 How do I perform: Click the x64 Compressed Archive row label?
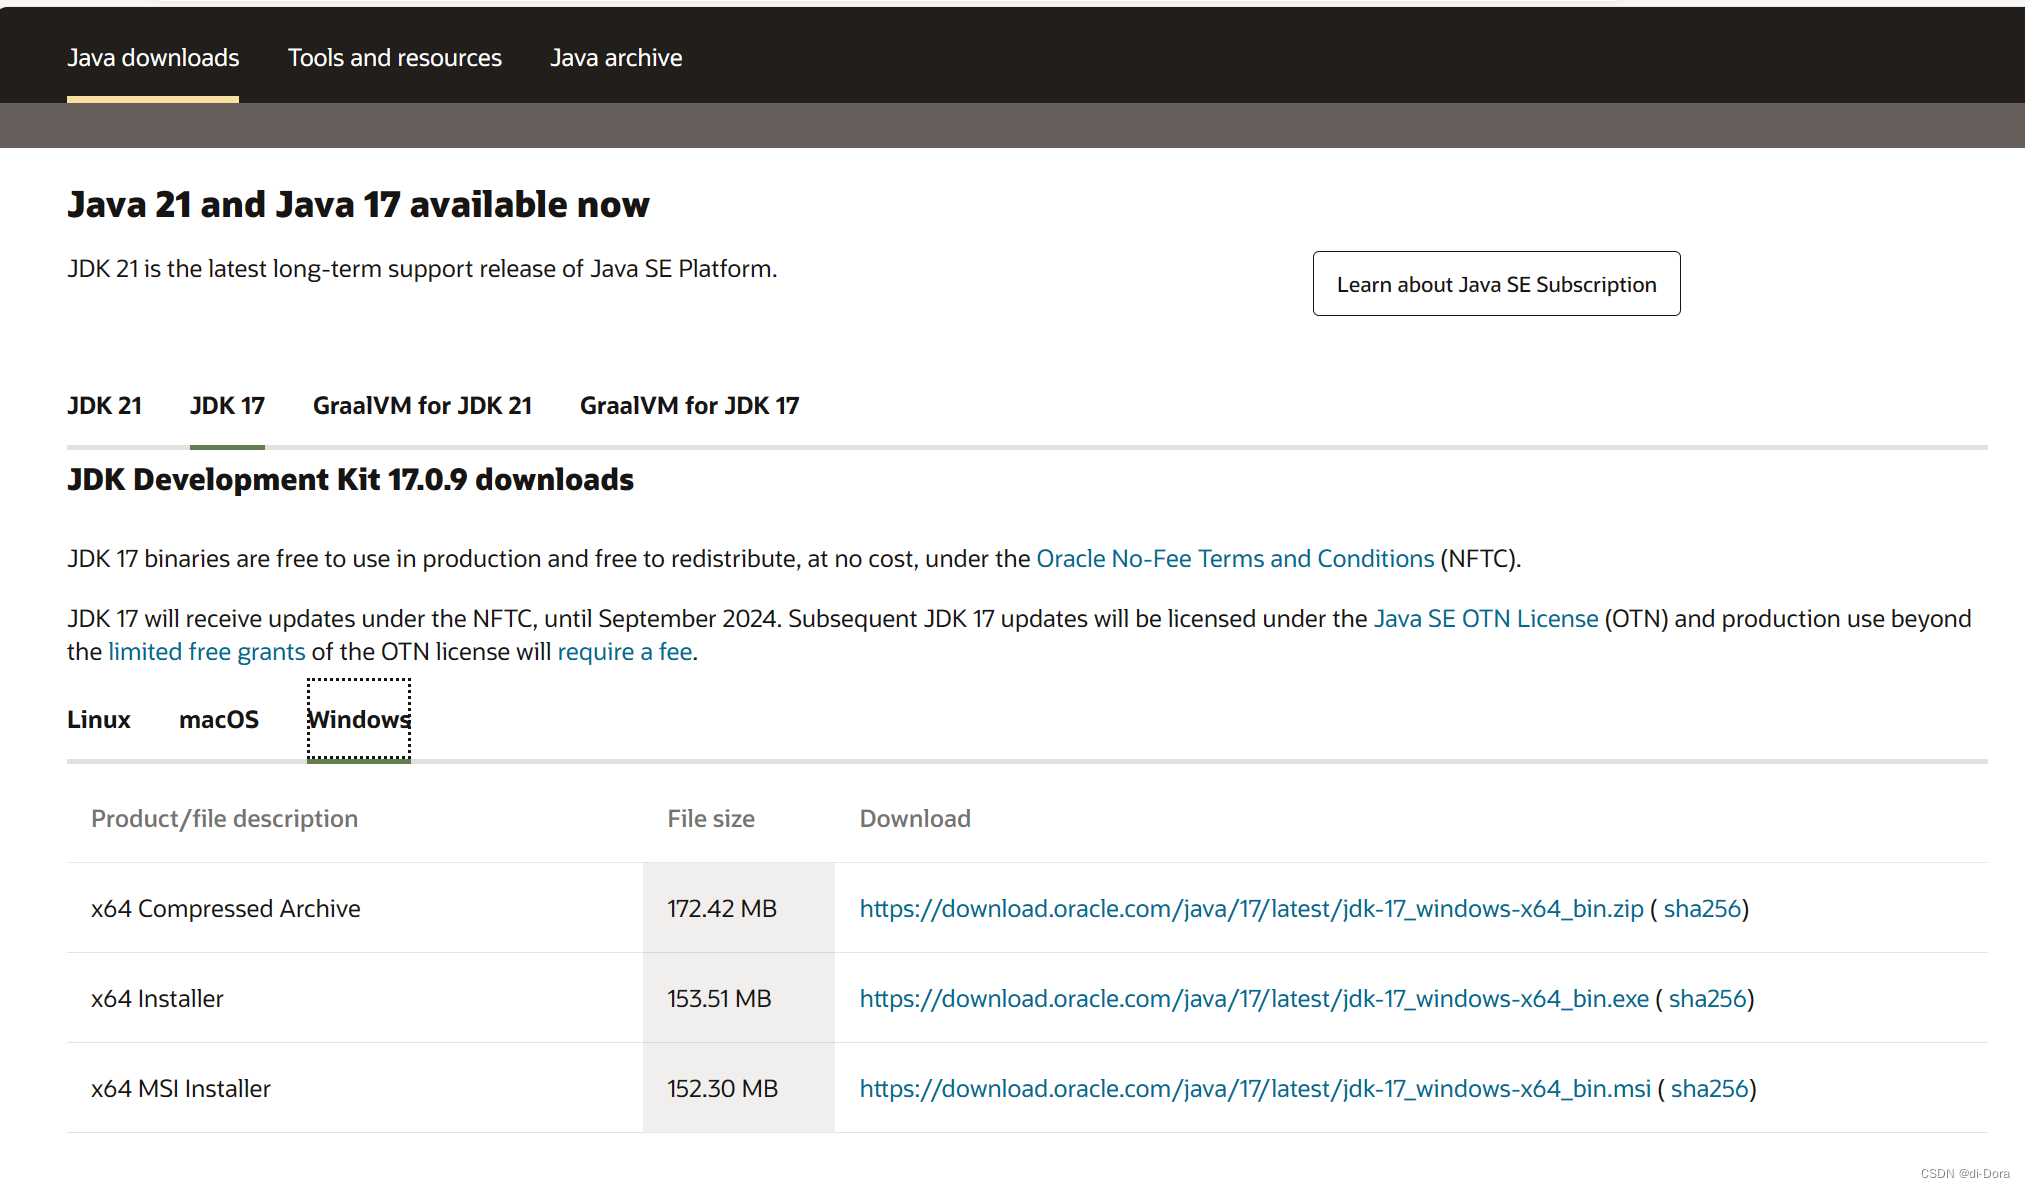(x=226, y=909)
